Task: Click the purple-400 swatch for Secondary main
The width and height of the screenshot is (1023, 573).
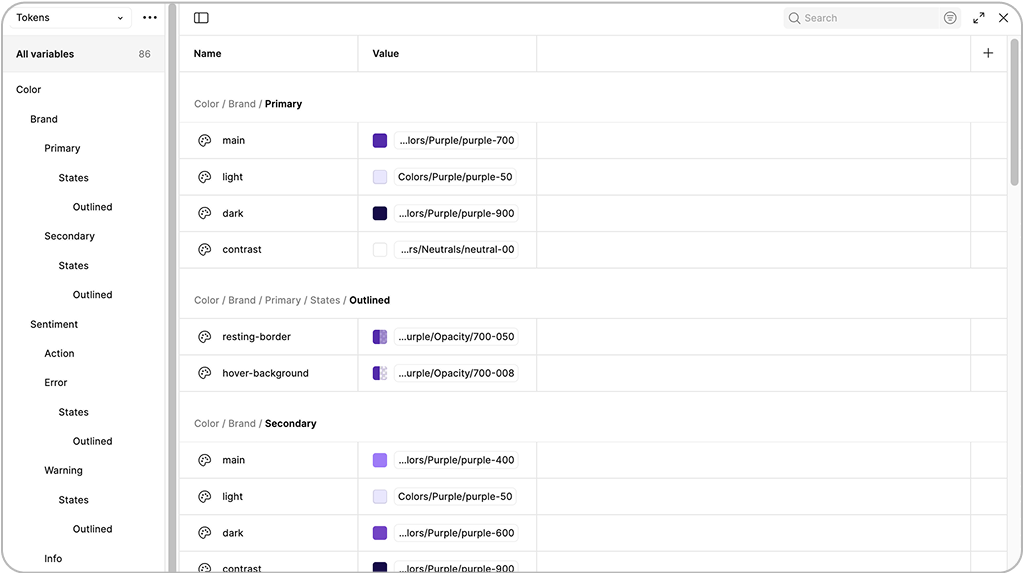Action: tap(380, 460)
